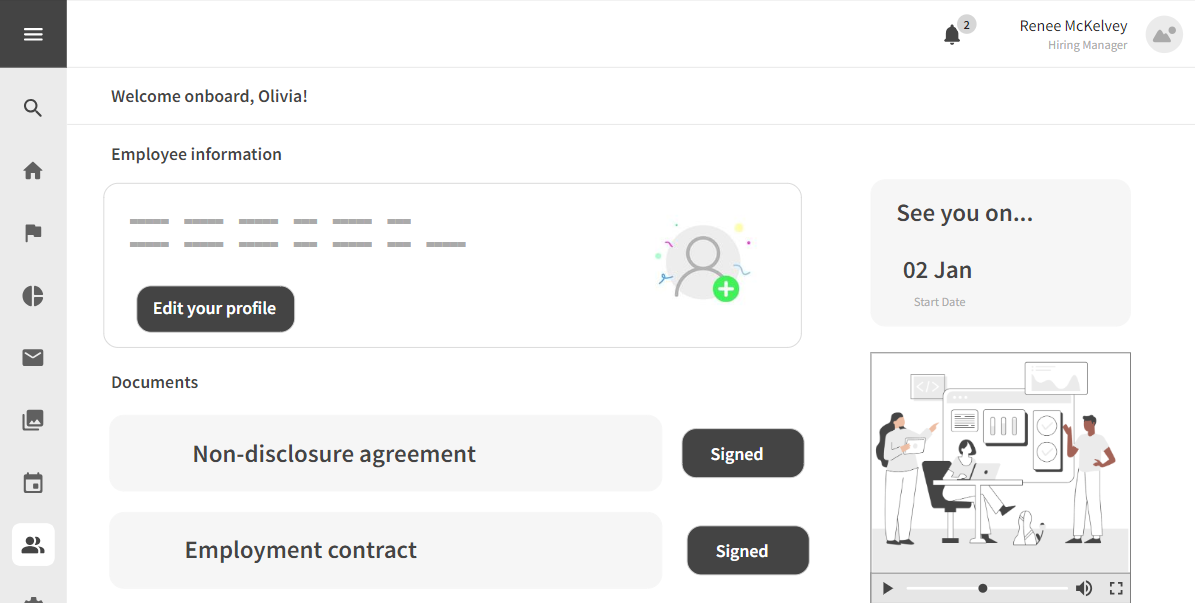This screenshot has width=1195, height=603.
Task: Switch to the Documents section
Action: (155, 382)
